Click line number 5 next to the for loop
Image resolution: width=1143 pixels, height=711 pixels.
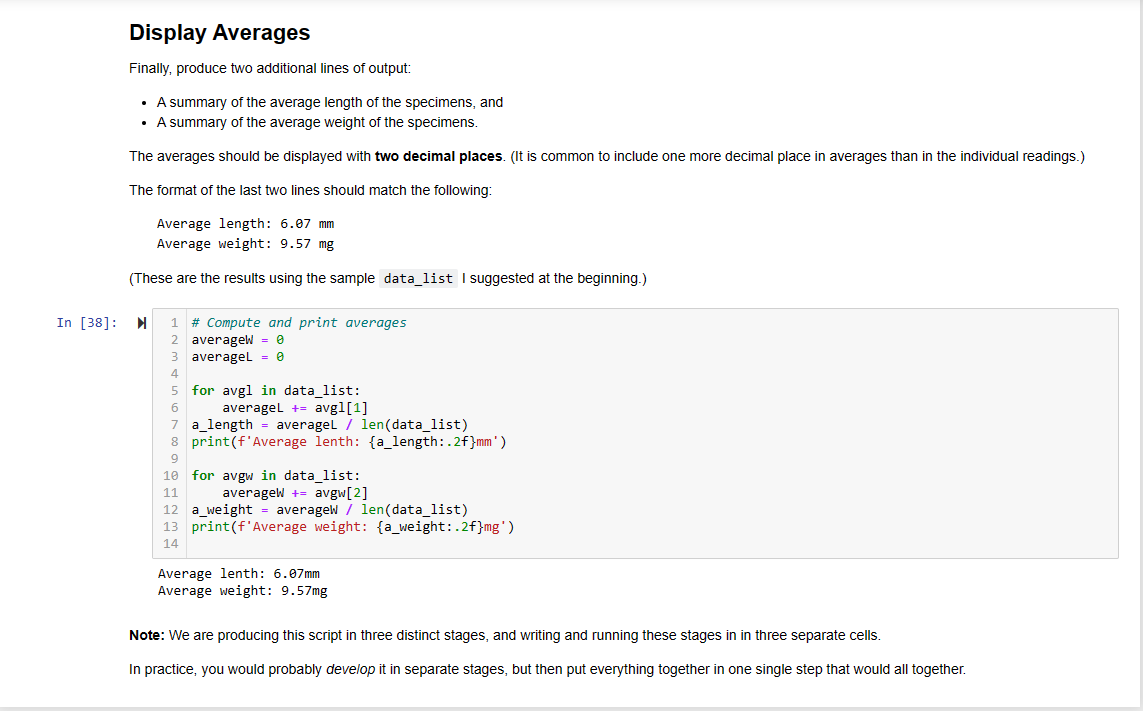pyautogui.click(x=173, y=390)
